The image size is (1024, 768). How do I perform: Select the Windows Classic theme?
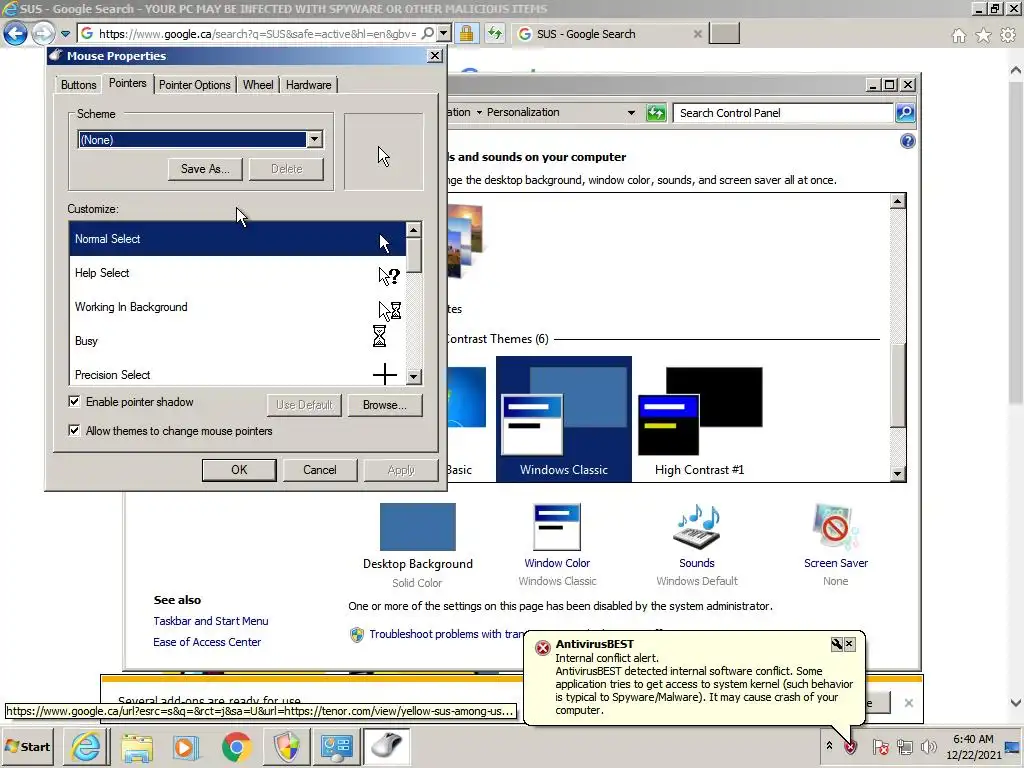564,419
